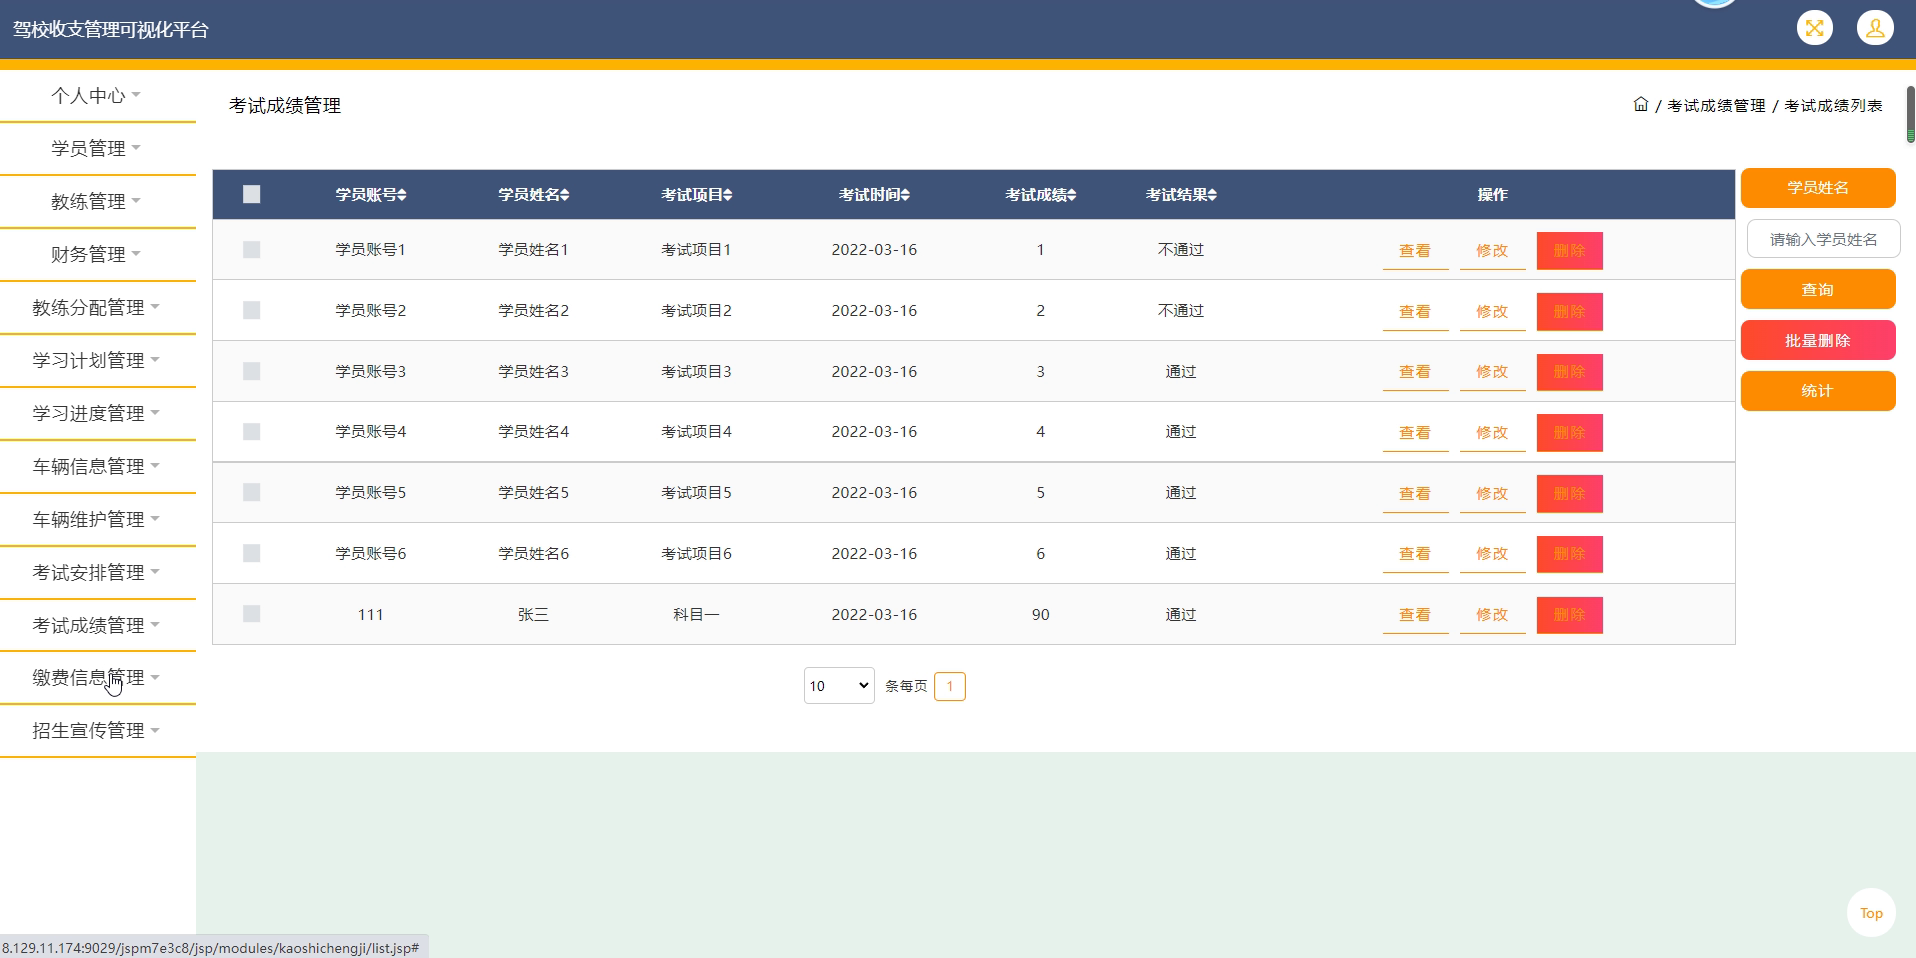Tick the checkbox beside 学员账号5
This screenshot has height=958, width=1916.
[x=251, y=492]
